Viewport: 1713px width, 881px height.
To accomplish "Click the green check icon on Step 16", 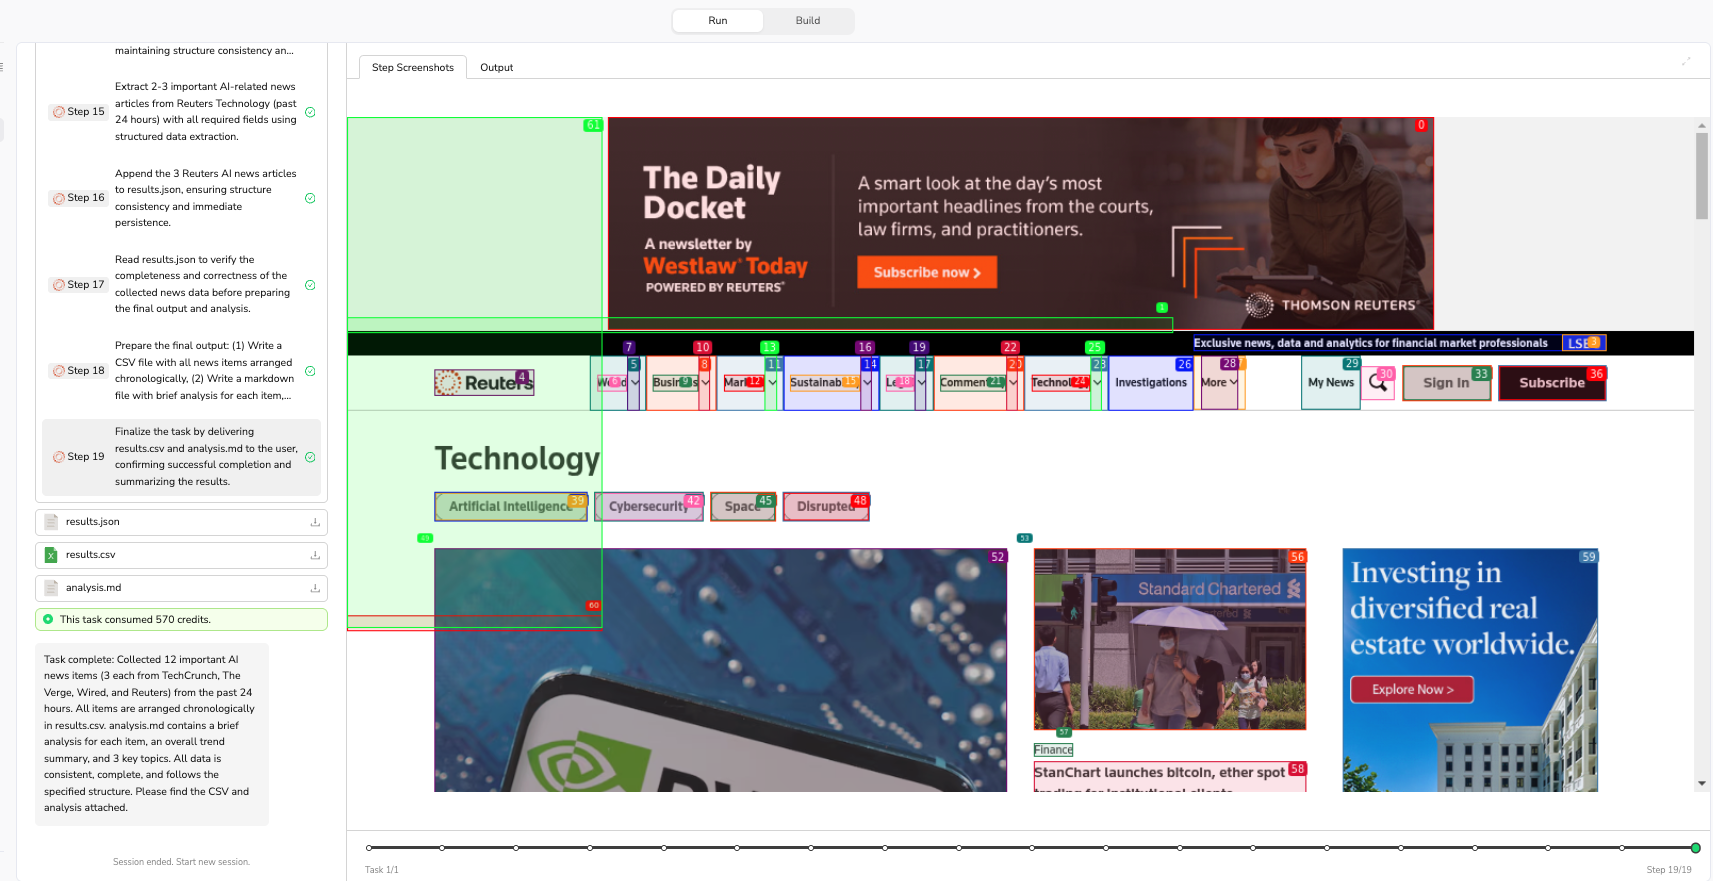I will point(310,198).
